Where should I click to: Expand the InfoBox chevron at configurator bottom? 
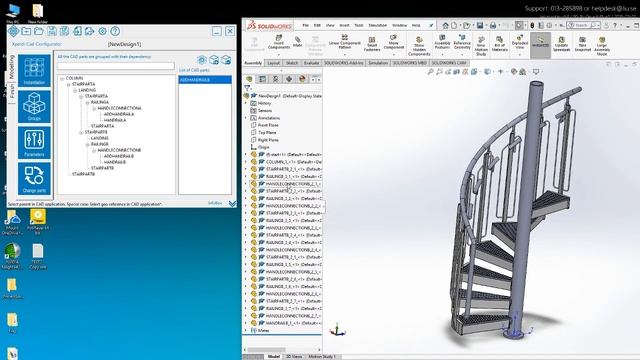(232, 203)
